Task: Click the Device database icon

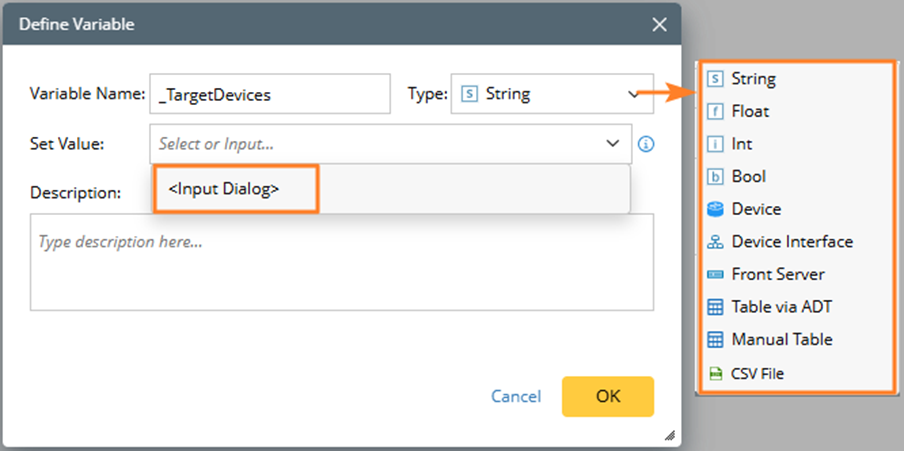Action: click(715, 209)
